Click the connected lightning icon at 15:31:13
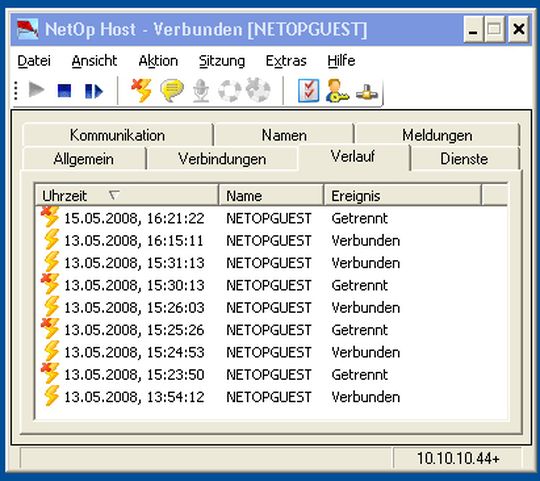Screen dimensions: 540x481 coord(52,262)
